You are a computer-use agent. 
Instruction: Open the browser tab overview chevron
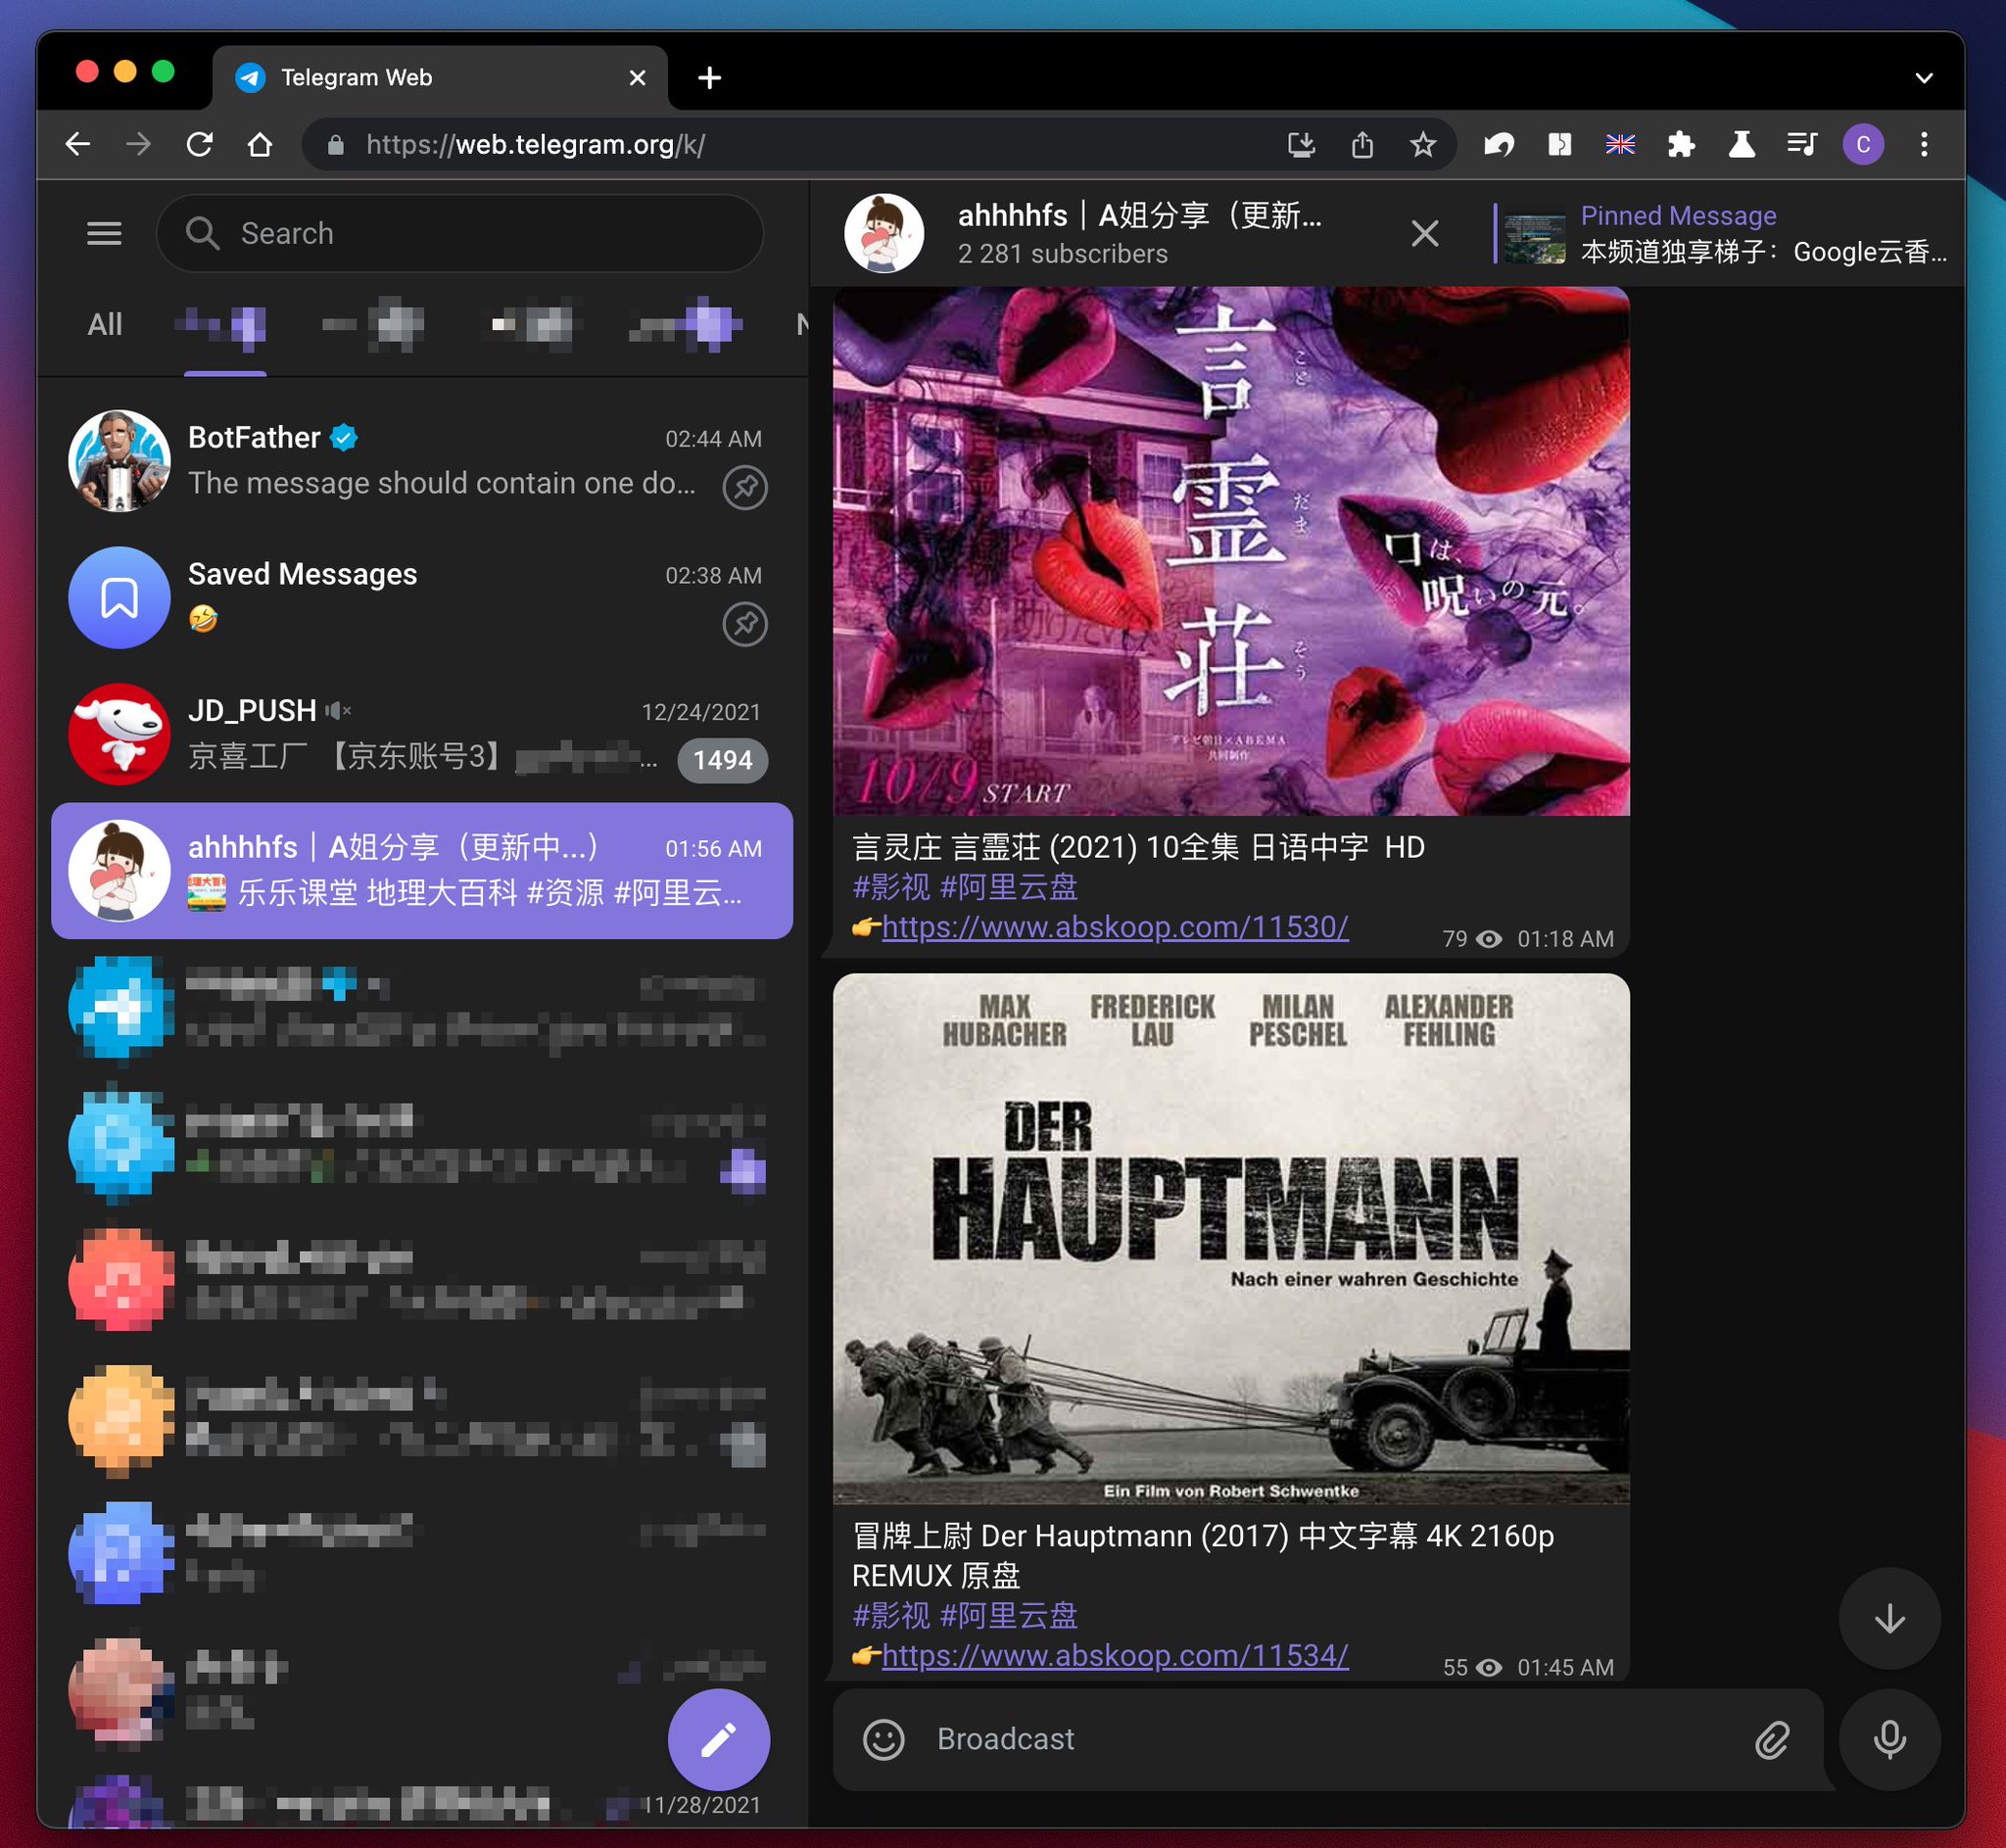[1924, 77]
